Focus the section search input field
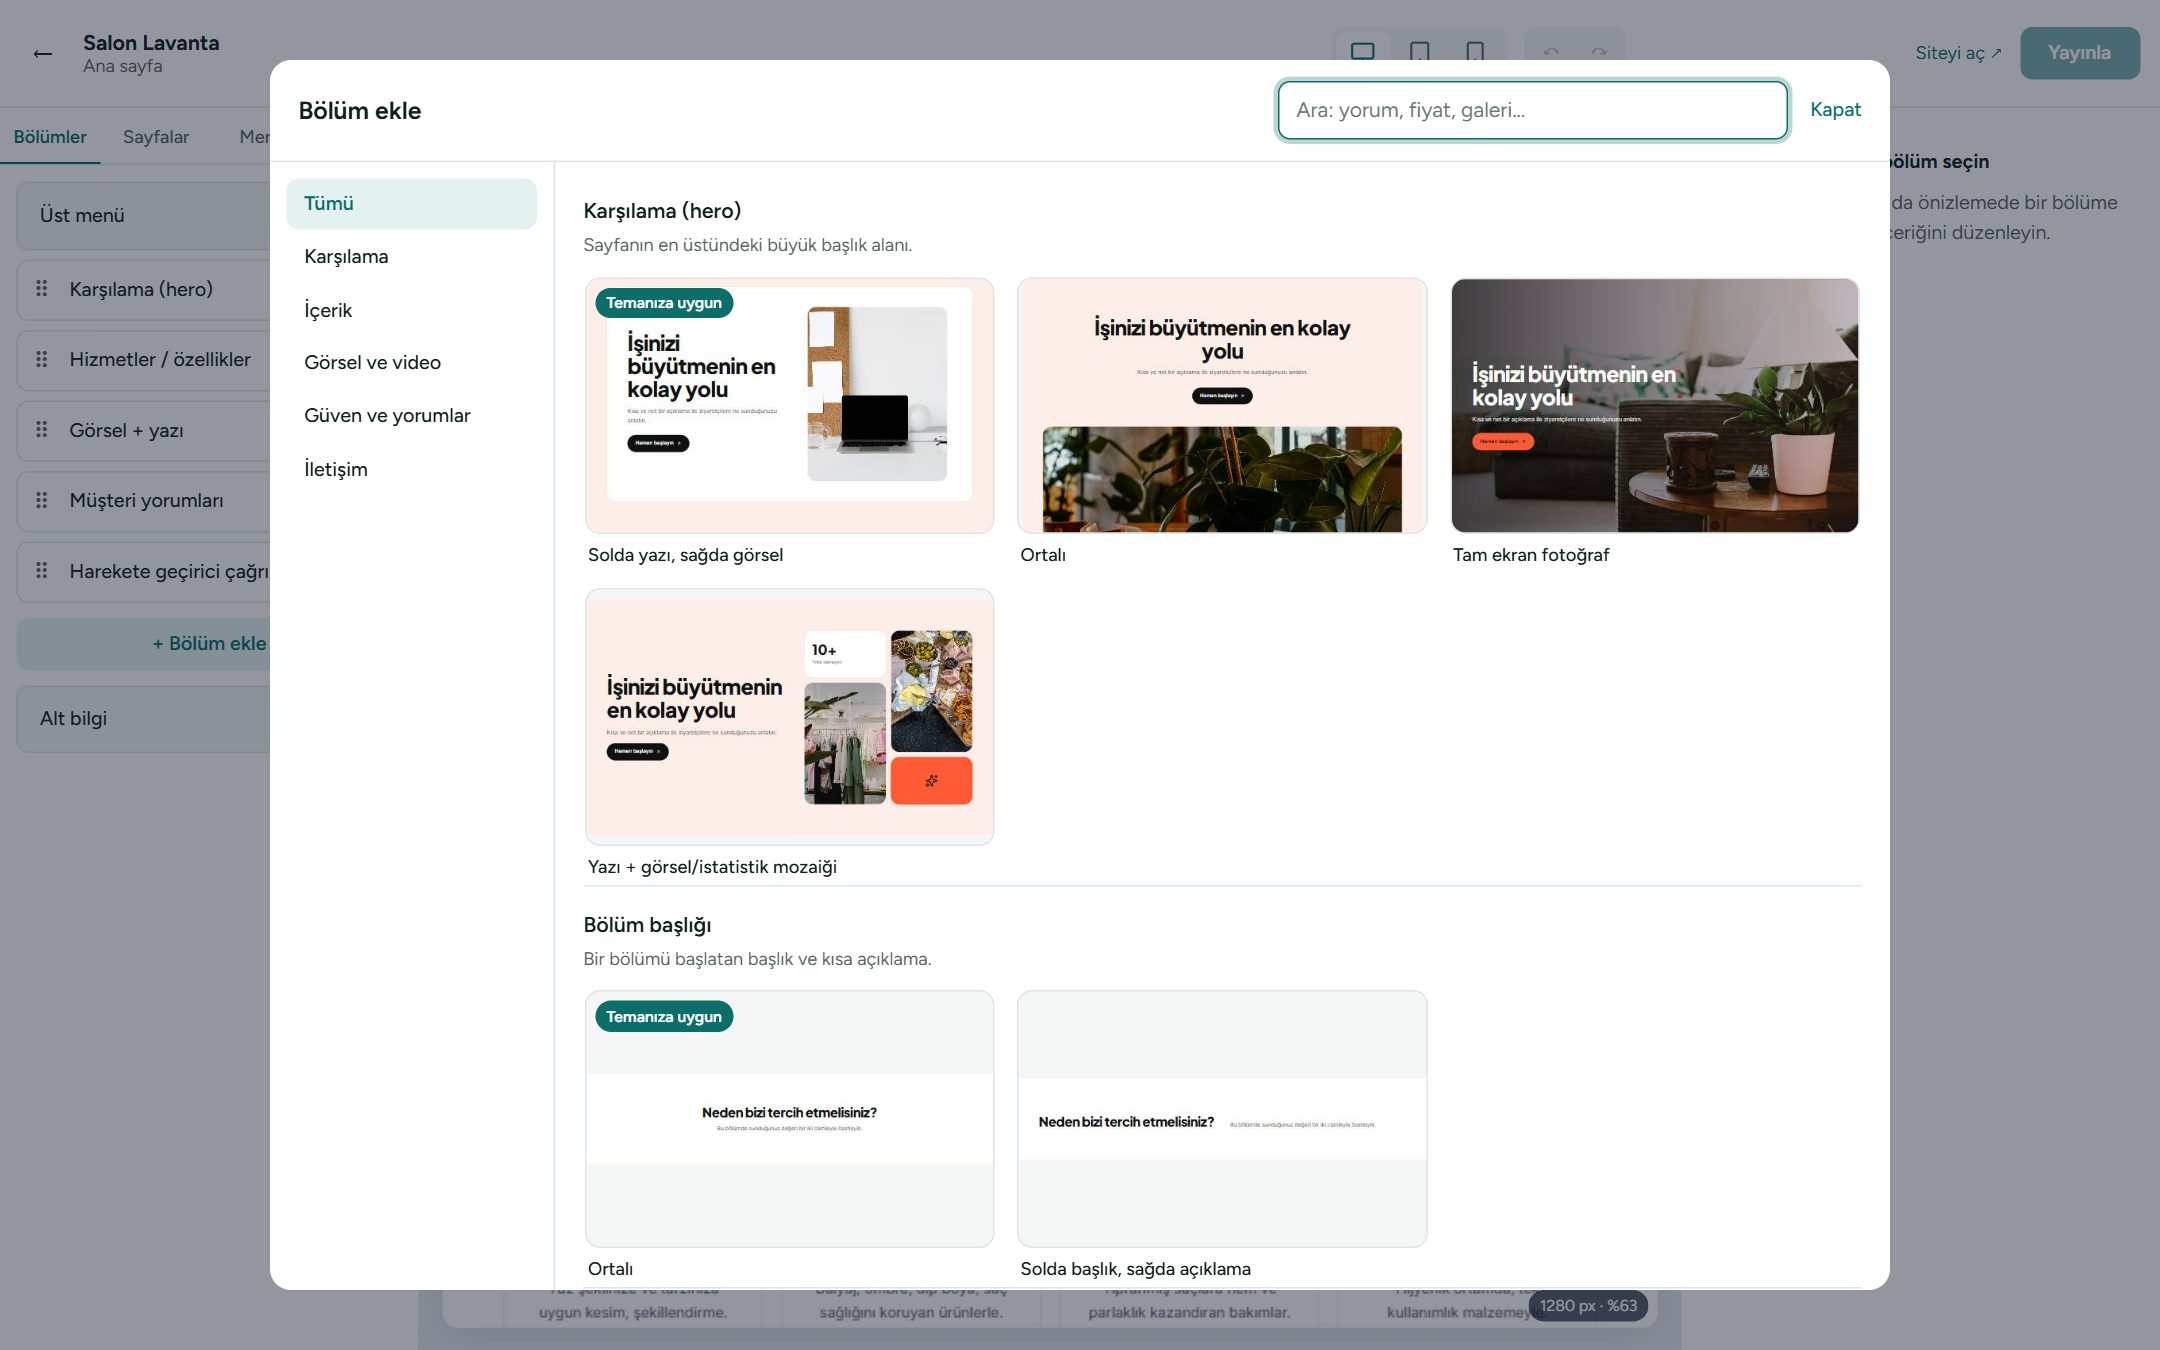This screenshot has width=2160, height=1350. coord(1532,111)
